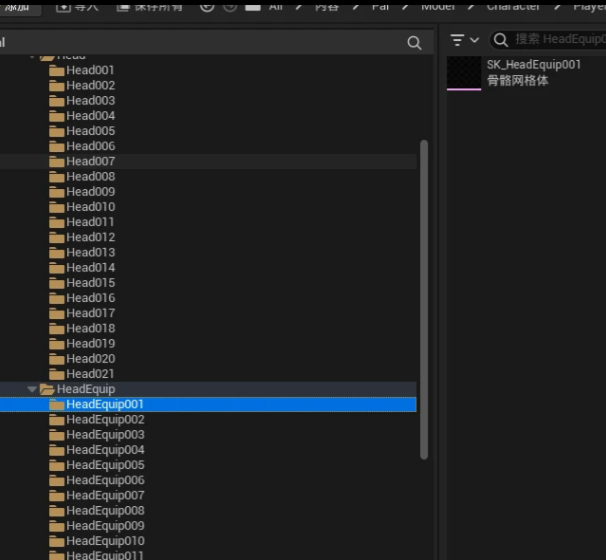Viewport: 606px width, 560px height.
Task: Navigate to the Character breadcrumb
Action: pos(513,7)
